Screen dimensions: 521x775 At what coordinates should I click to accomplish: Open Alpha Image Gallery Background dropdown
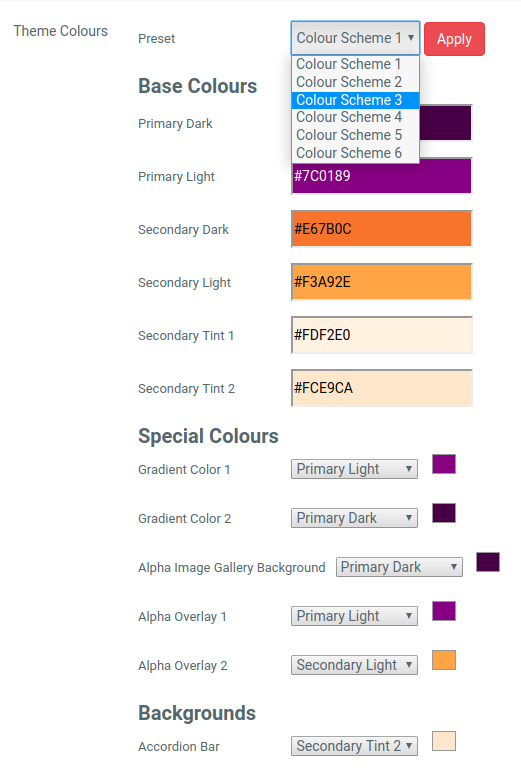(x=399, y=567)
